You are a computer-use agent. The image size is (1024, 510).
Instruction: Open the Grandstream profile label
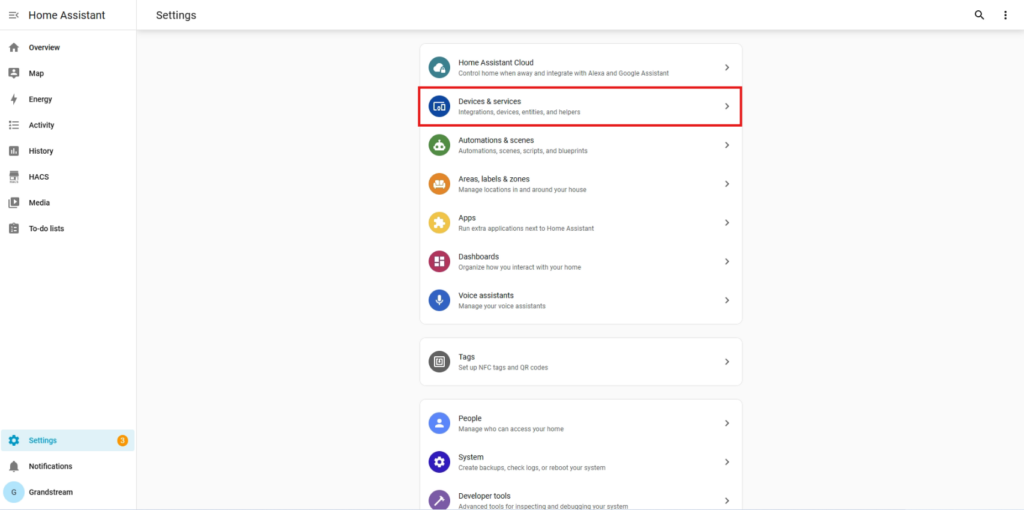click(50, 492)
